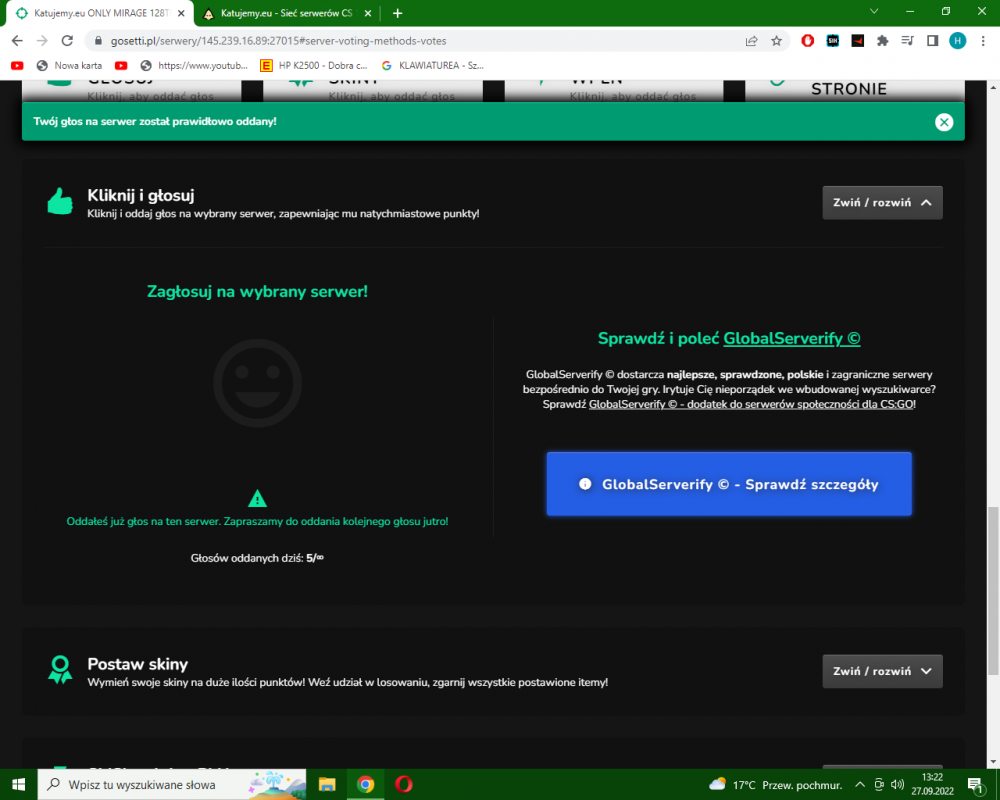Open File Explorer from taskbar
The width and height of the screenshot is (1000, 800).
(327, 784)
